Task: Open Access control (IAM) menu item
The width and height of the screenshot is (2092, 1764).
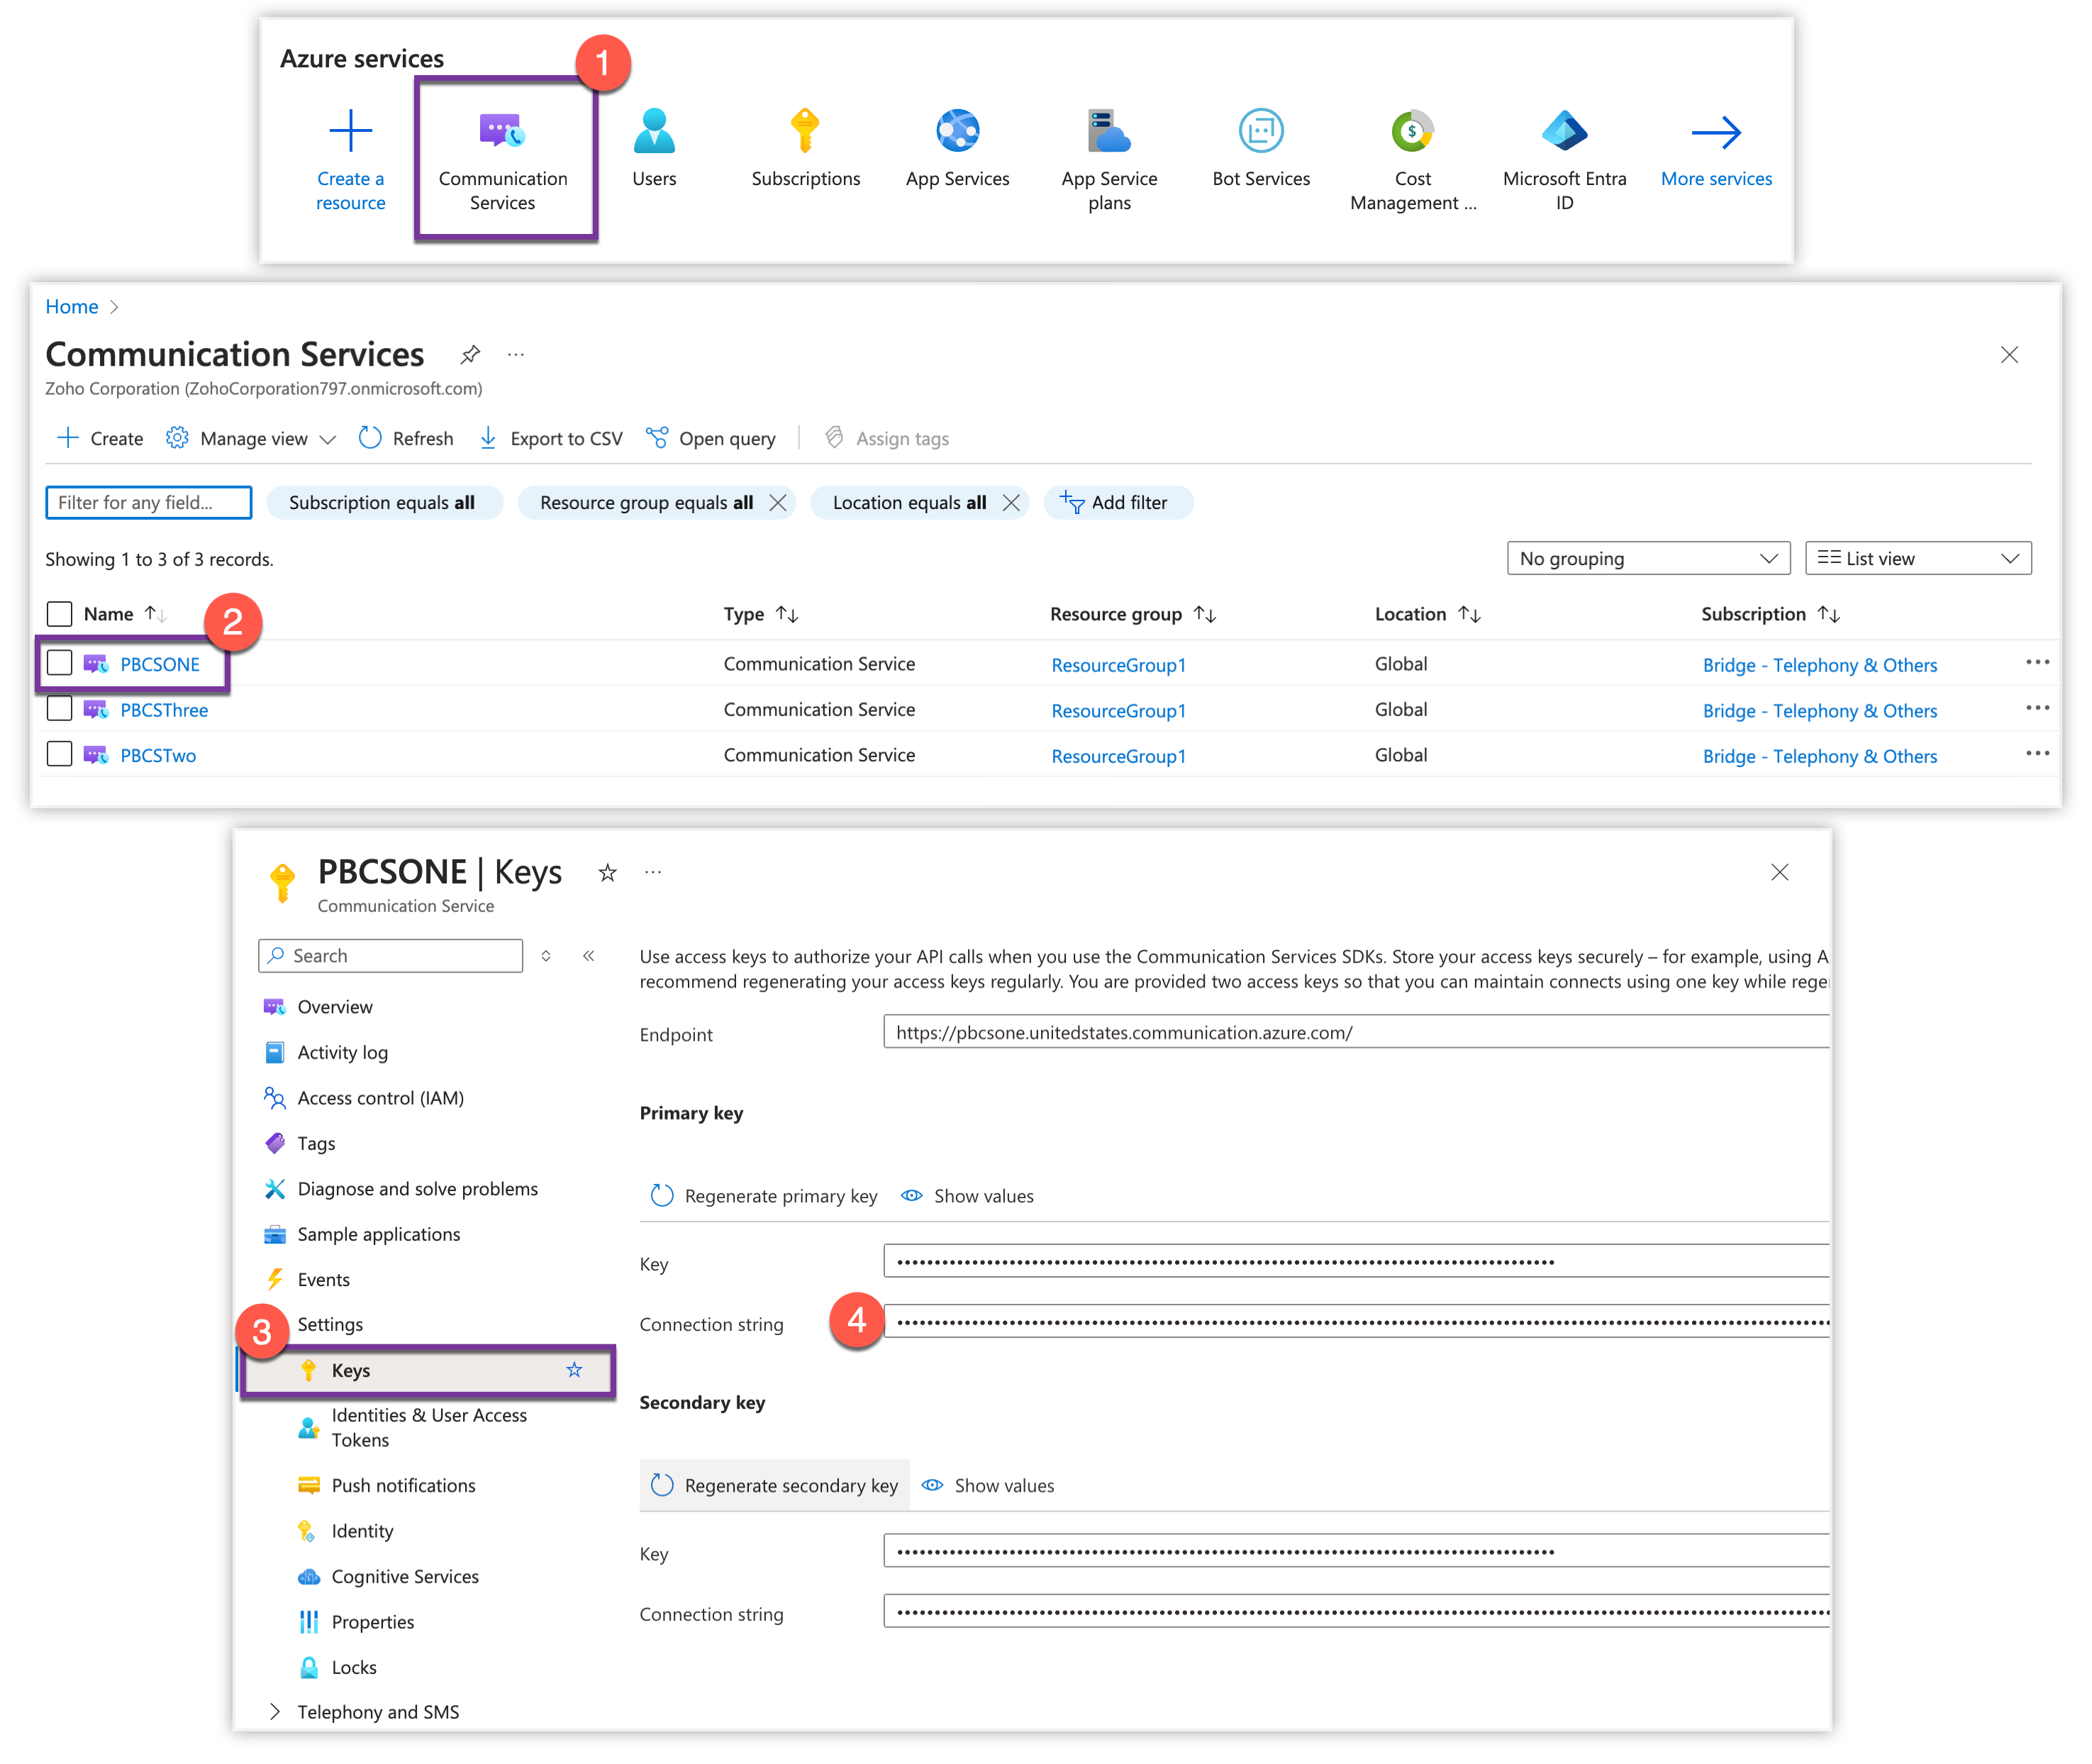Action: tap(380, 1098)
